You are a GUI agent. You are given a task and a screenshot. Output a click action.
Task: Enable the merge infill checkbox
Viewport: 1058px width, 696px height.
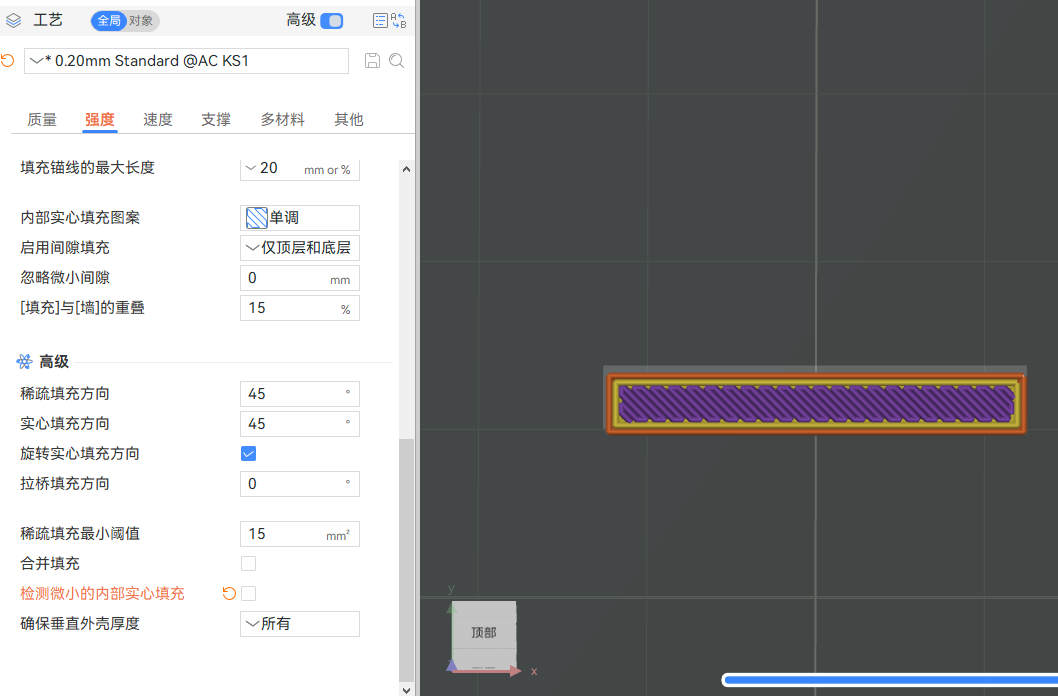click(x=248, y=564)
